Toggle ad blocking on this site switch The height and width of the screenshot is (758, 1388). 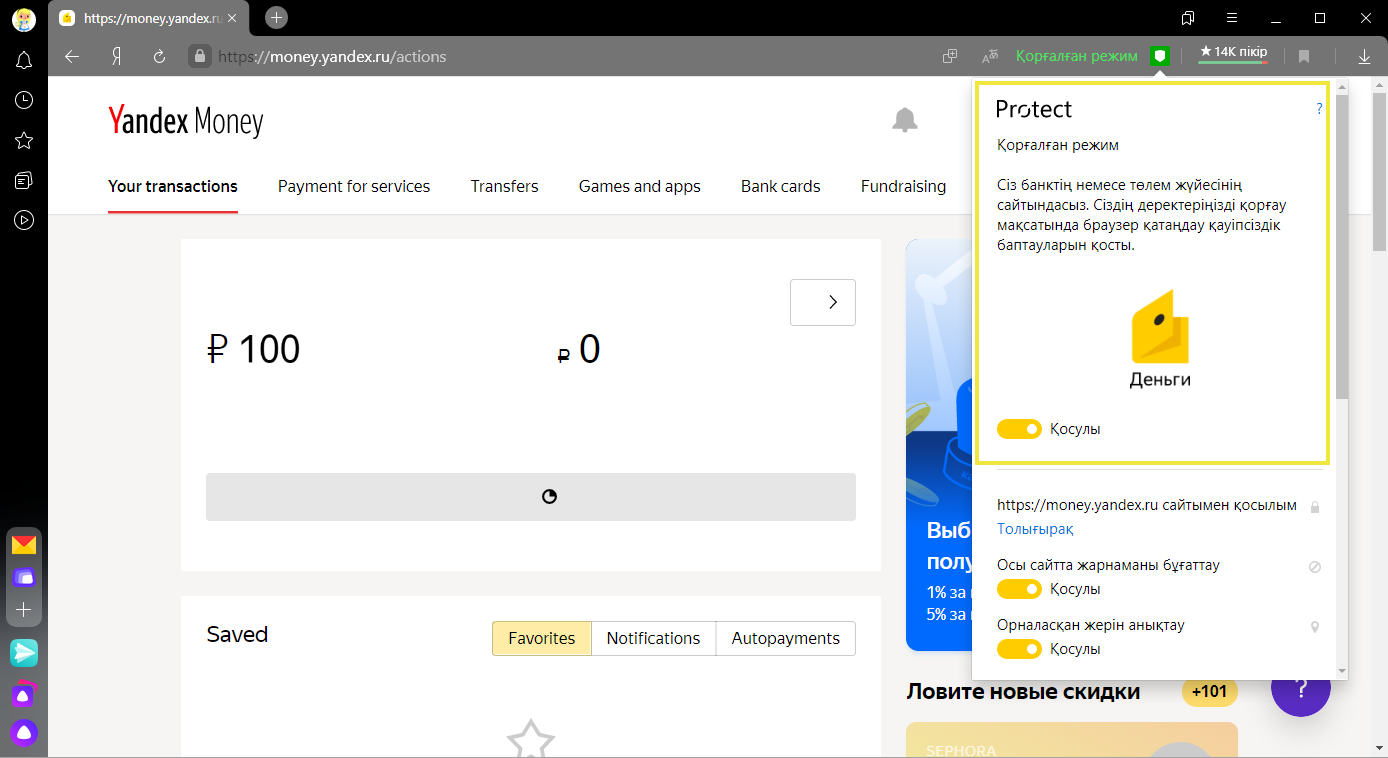click(1019, 589)
